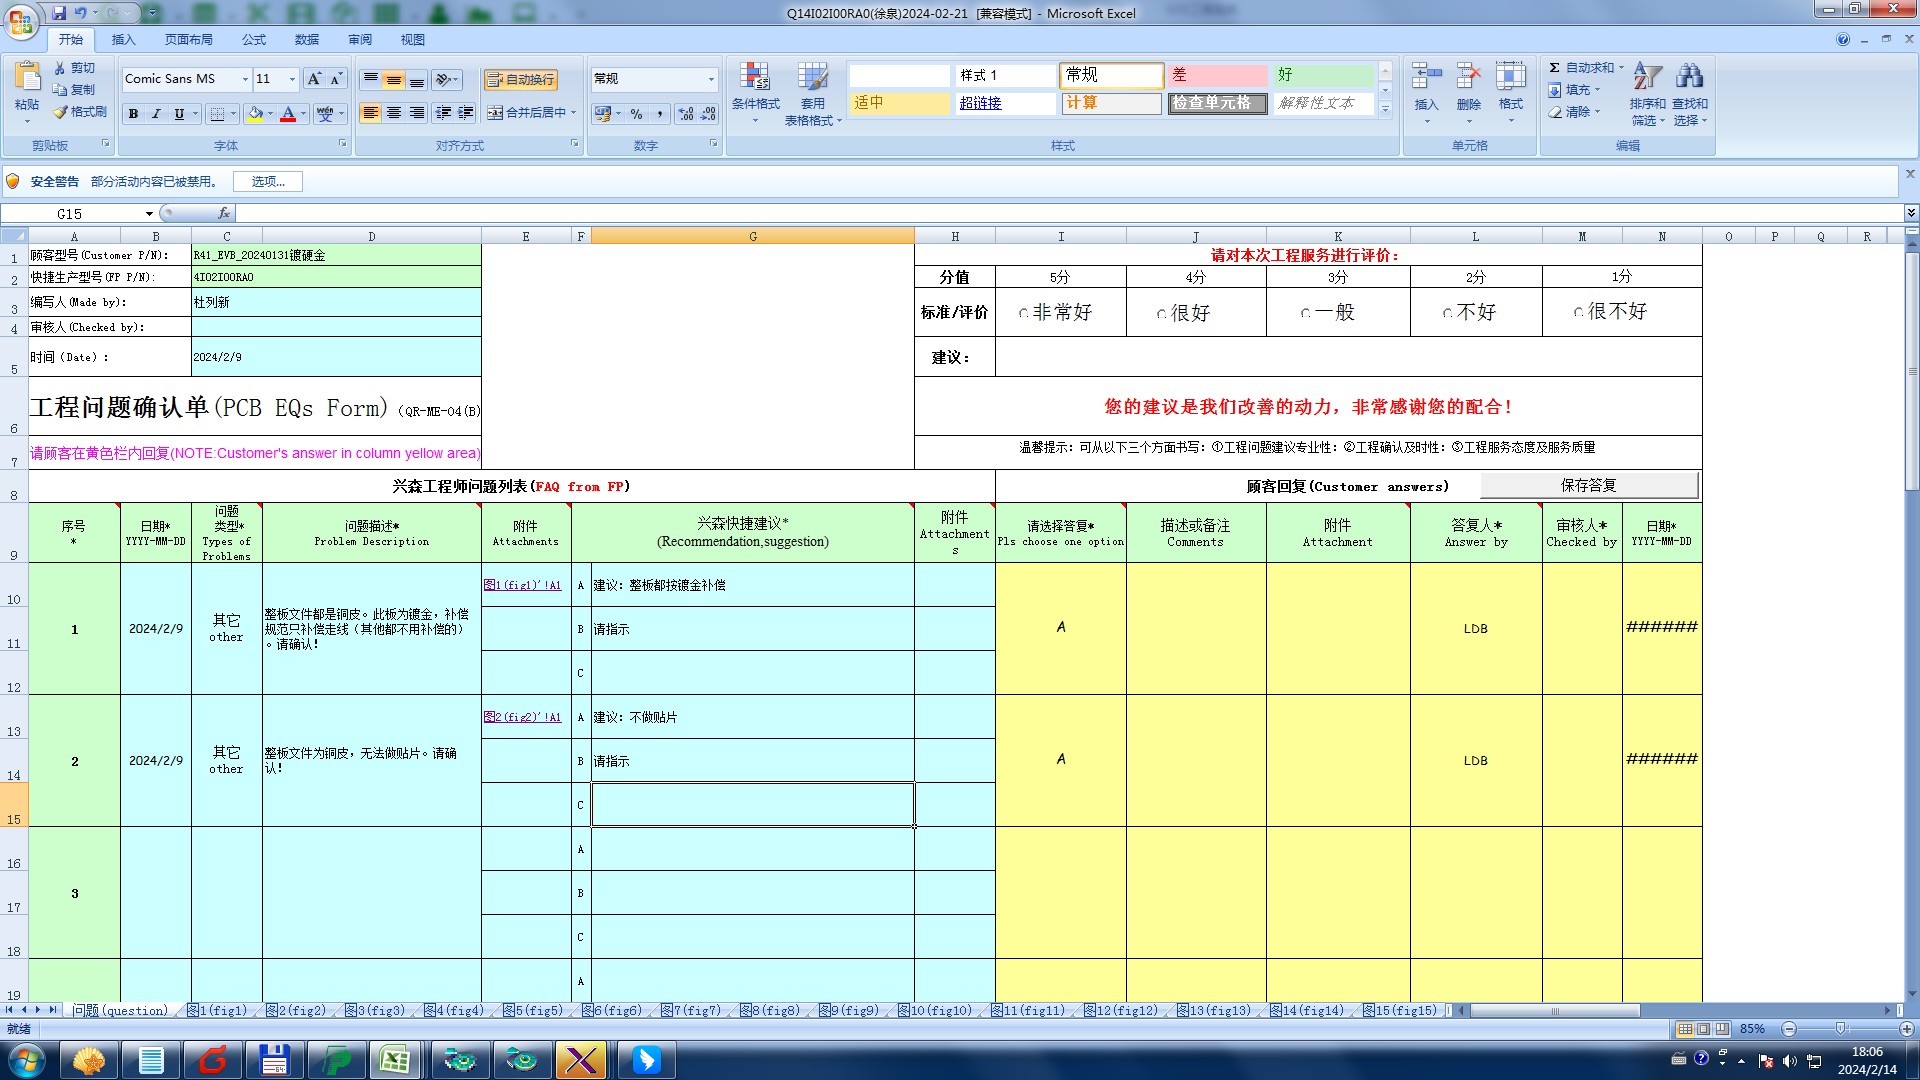The height and width of the screenshot is (1080, 1920).
Task: Click the 保存答复 button
Action: click(x=1588, y=486)
